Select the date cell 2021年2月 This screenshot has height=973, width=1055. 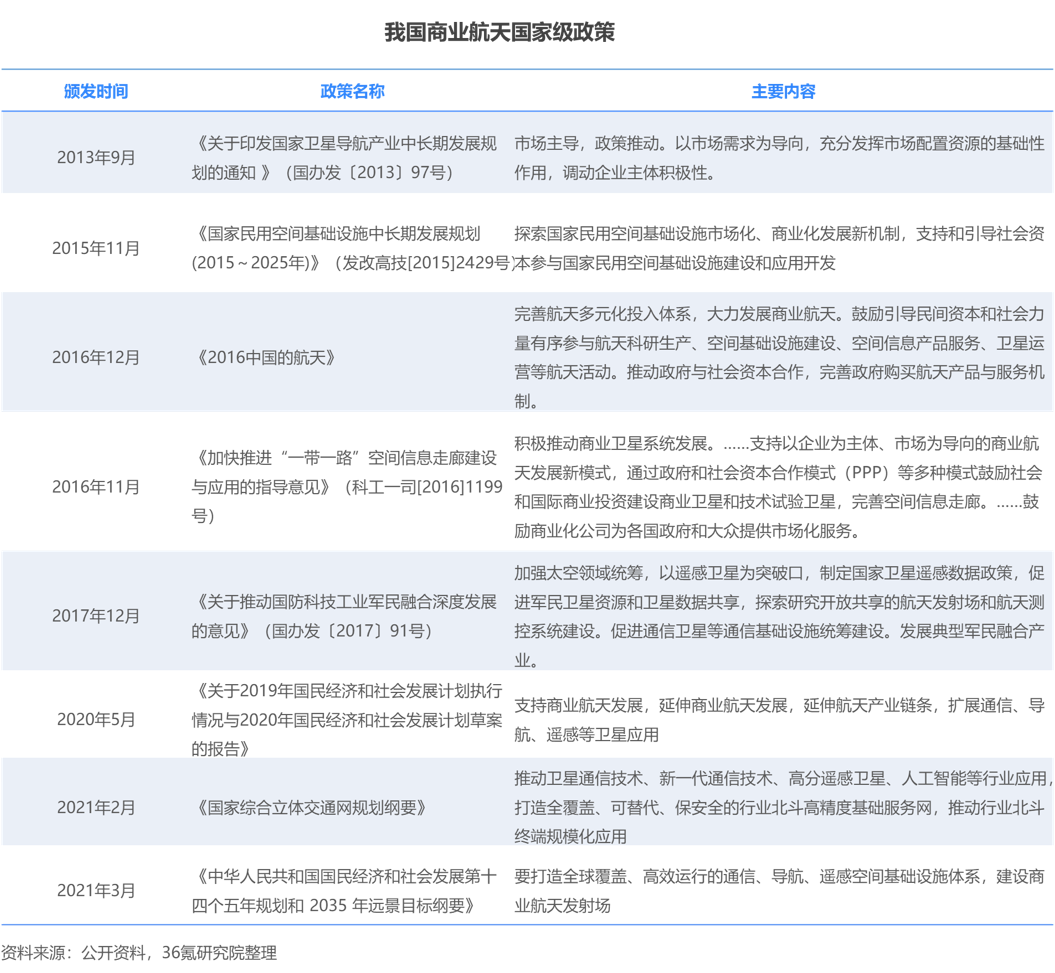tap(96, 807)
